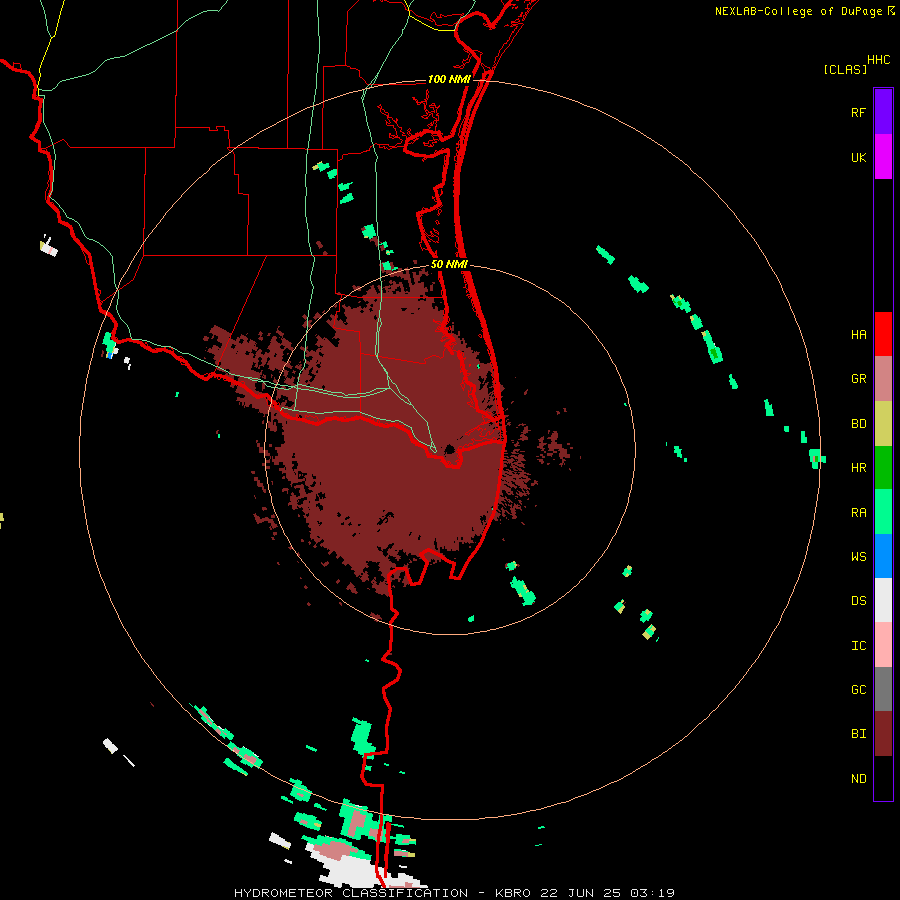Viewport: 900px width, 900px height.
Task: Click the BI brown legend swatch
Action: coord(883,734)
